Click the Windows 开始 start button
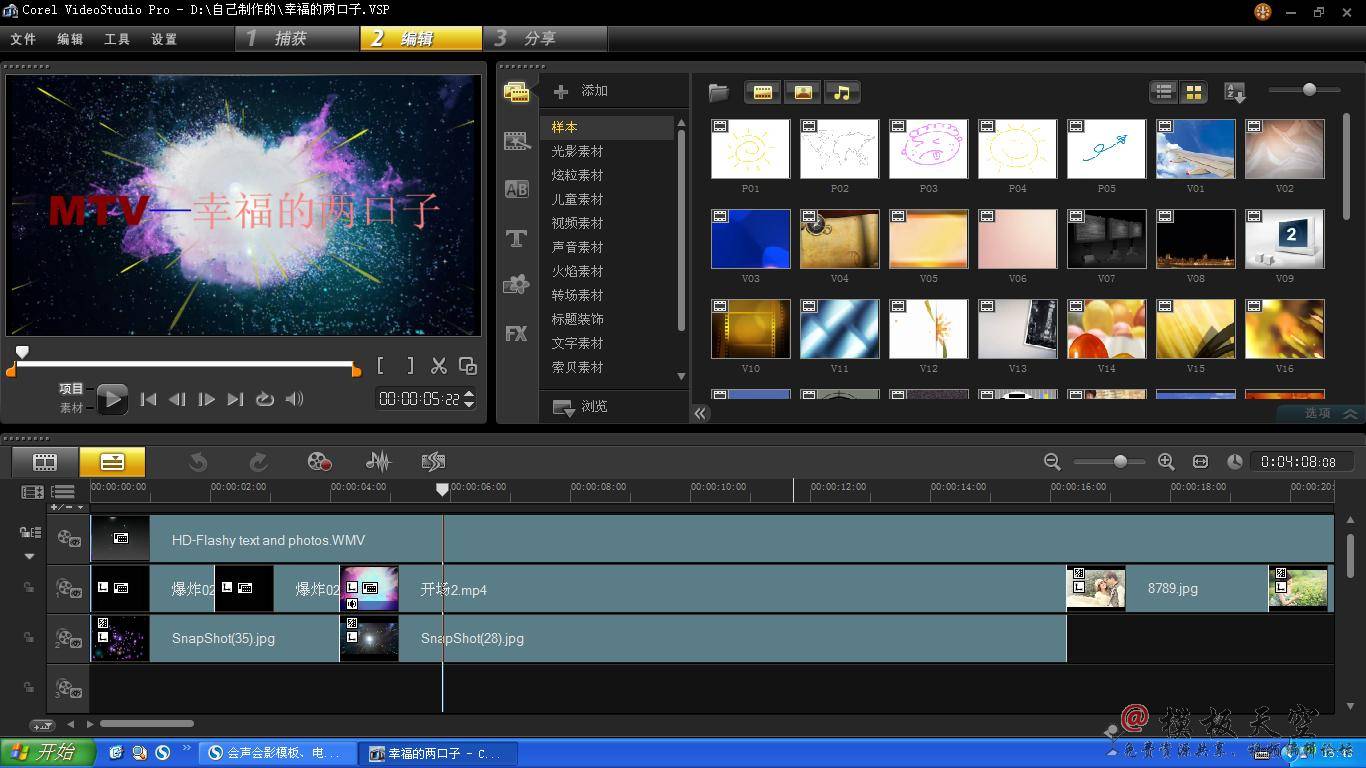 click(47, 752)
